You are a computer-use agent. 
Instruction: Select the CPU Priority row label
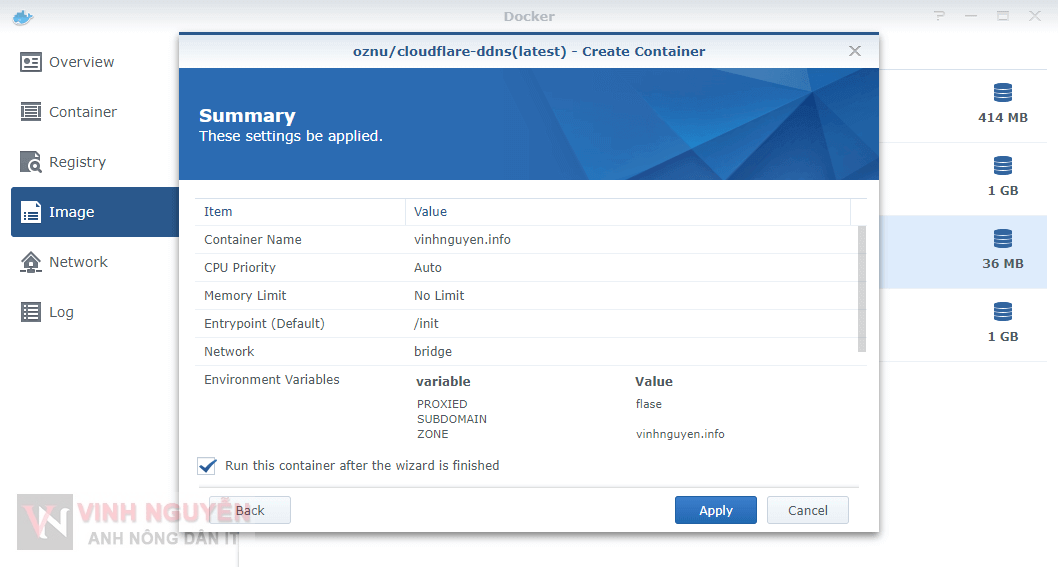[240, 268]
